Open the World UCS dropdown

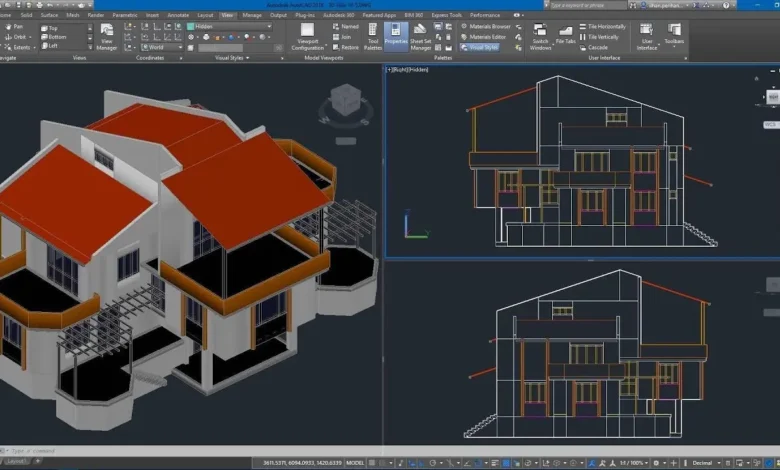point(162,47)
